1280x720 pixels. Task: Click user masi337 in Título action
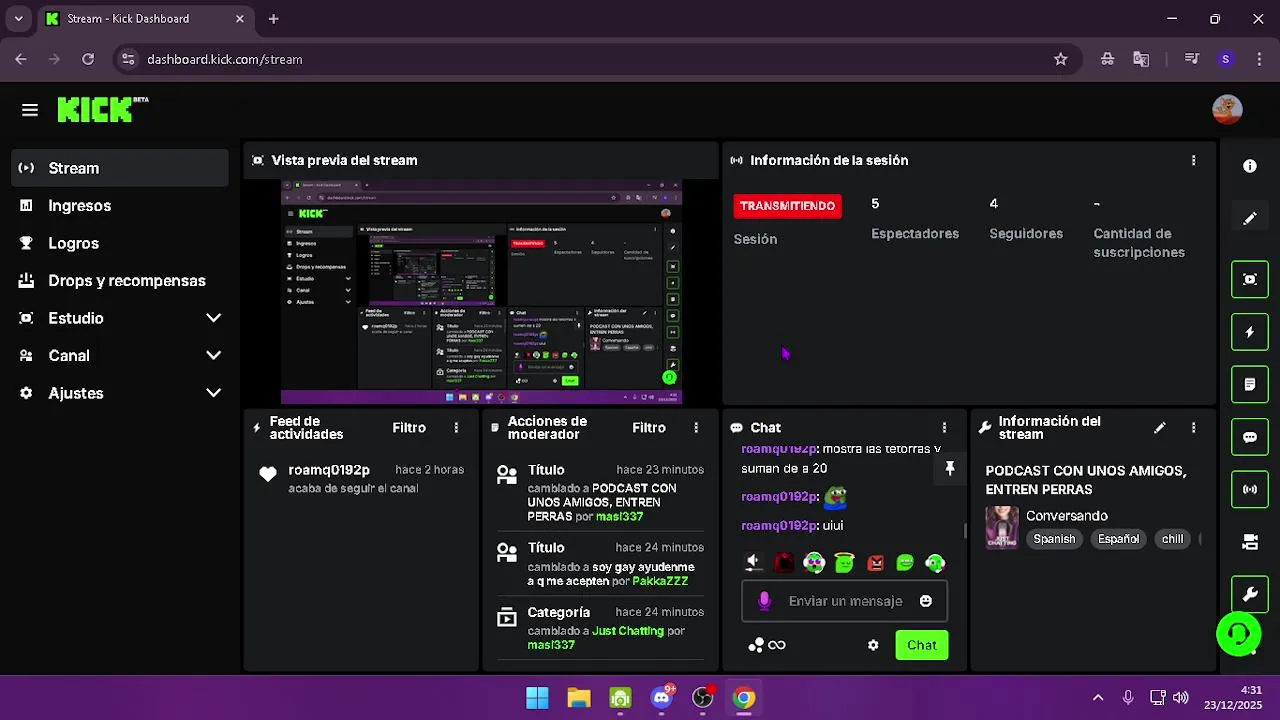coord(619,517)
